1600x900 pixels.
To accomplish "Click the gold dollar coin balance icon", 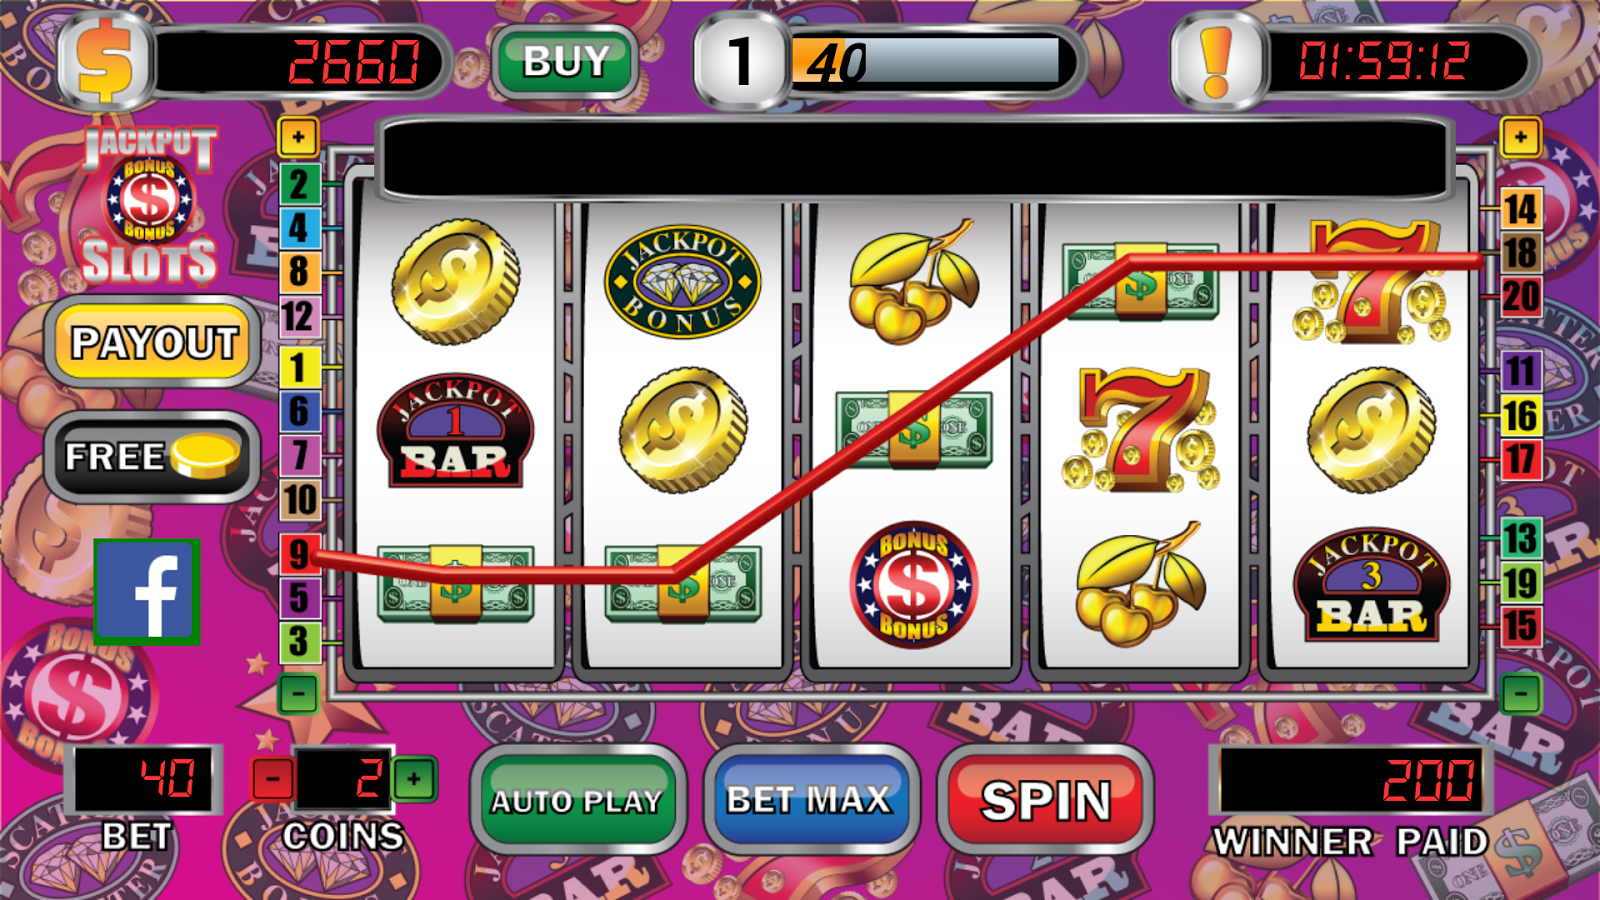I will (x=105, y=62).
